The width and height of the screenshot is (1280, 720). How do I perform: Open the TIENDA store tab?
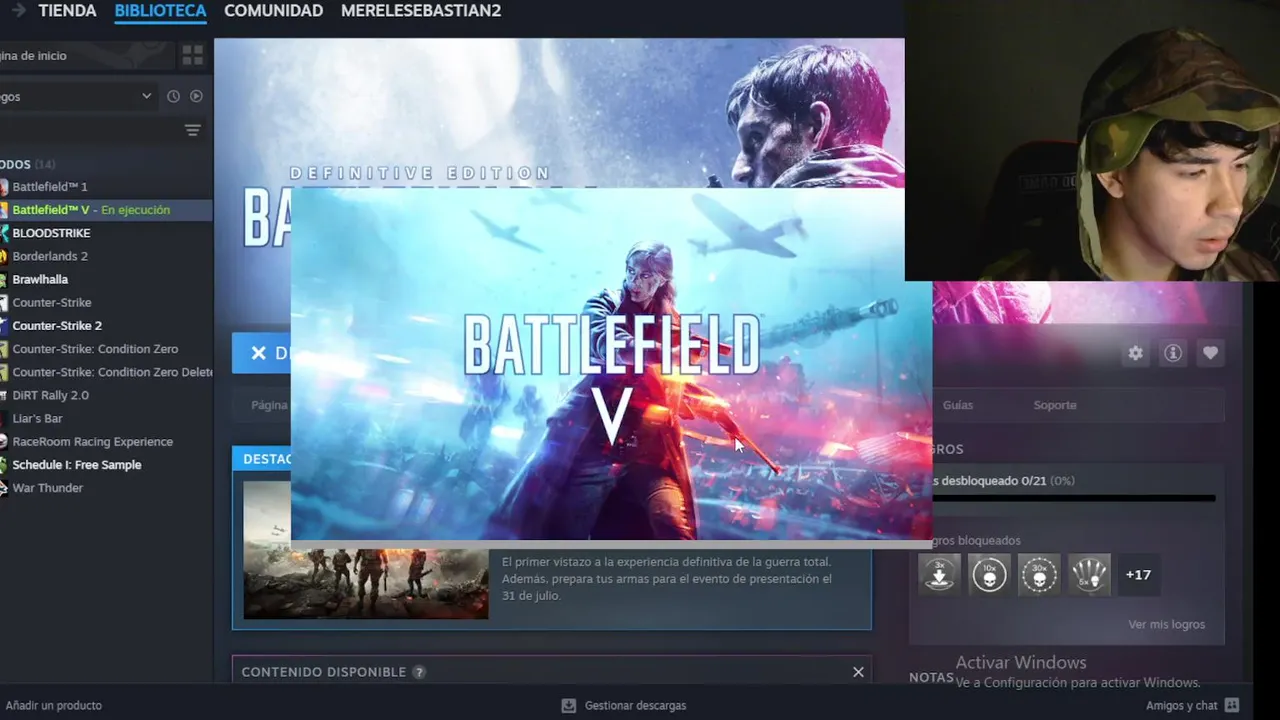67,11
